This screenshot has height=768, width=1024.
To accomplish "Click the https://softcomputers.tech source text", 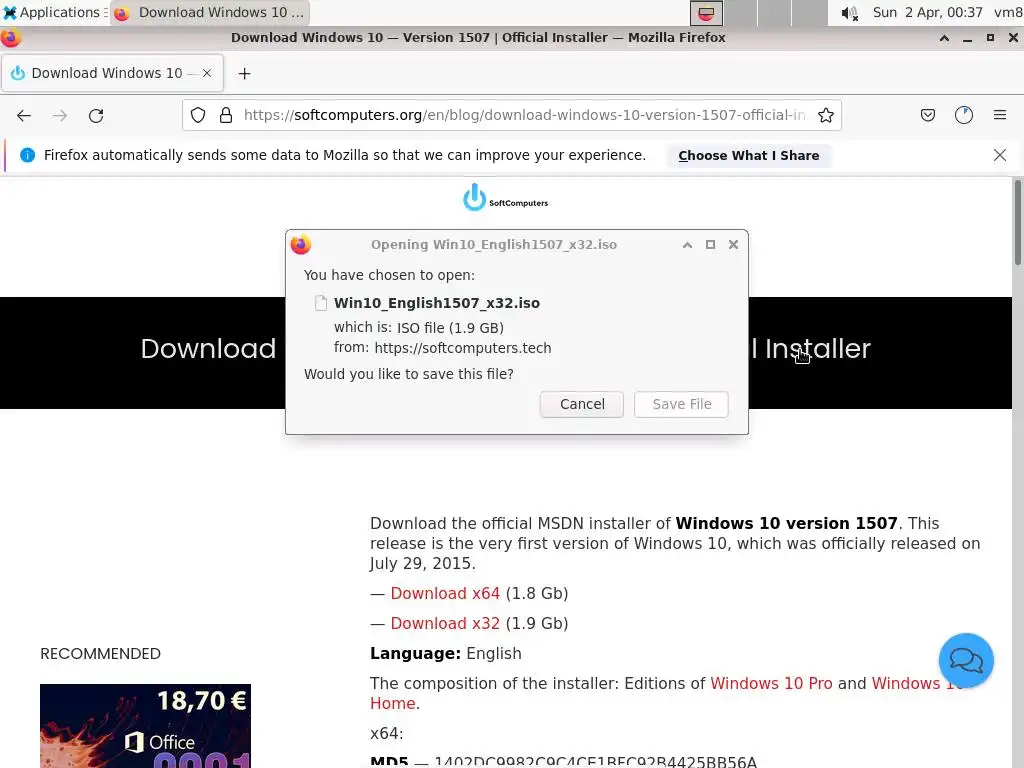I will (462, 348).
